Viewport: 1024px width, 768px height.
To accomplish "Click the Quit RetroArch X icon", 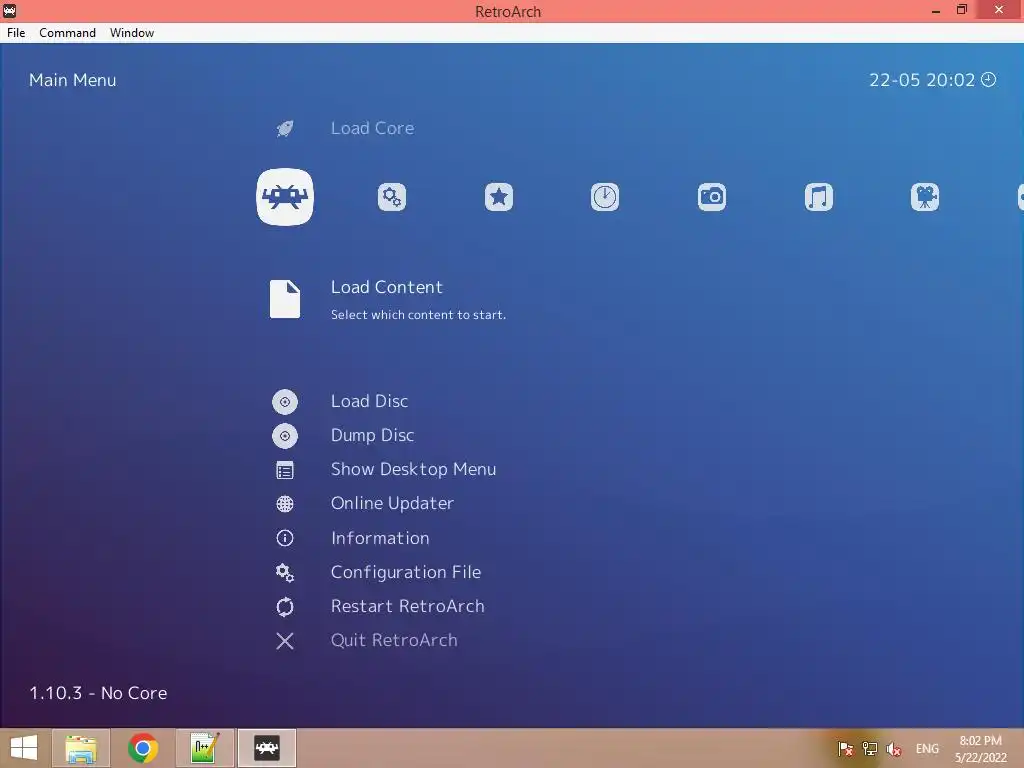I will click(285, 641).
